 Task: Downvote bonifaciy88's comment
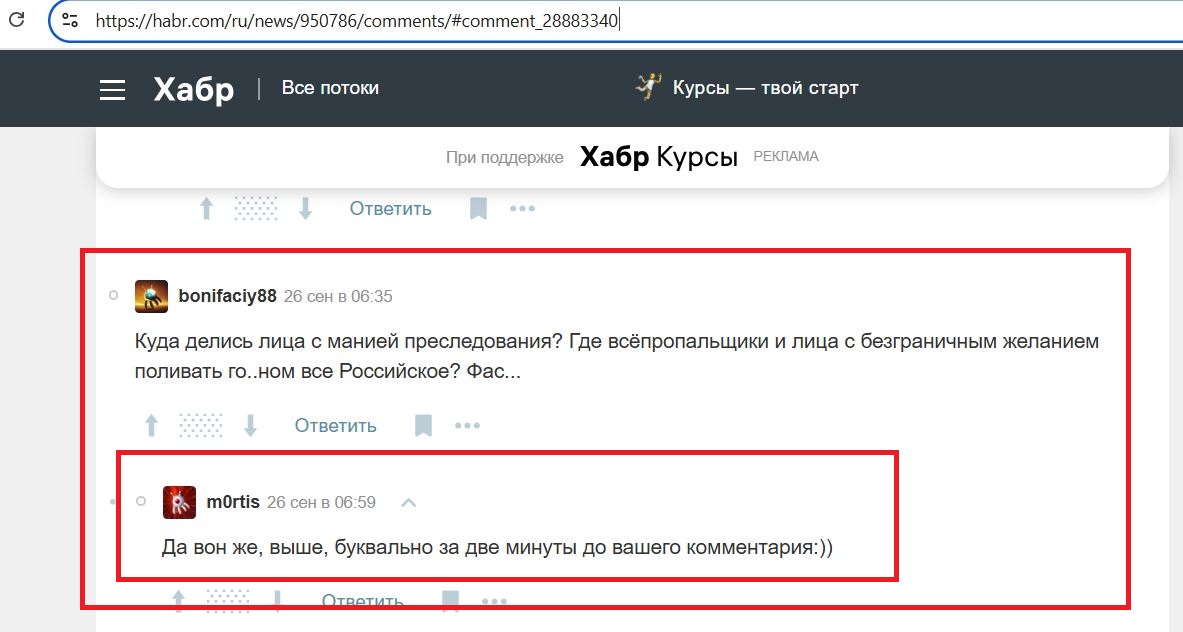[x=250, y=426]
